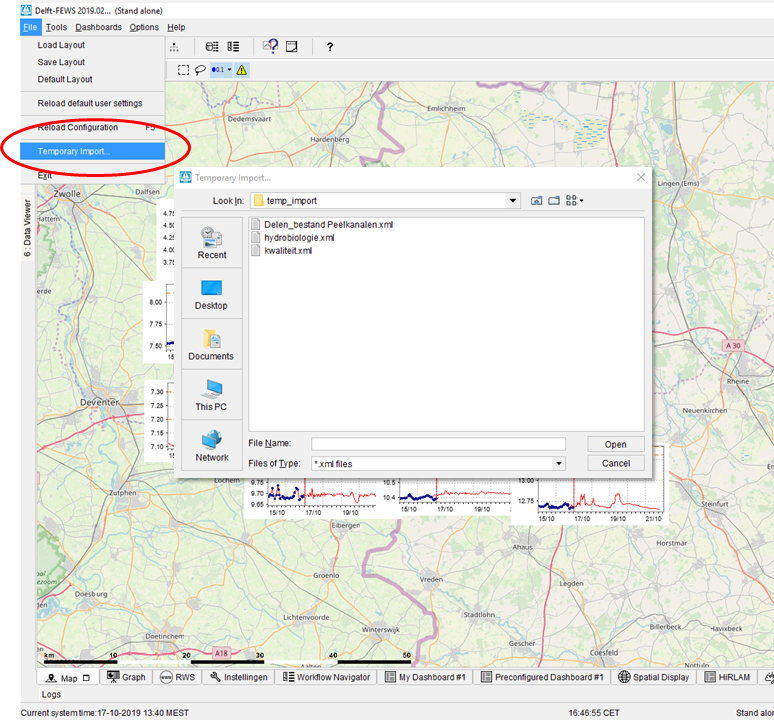The width and height of the screenshot is (774, 720).
Task: Open the Options menu
Action: click(x=144, y=27)
